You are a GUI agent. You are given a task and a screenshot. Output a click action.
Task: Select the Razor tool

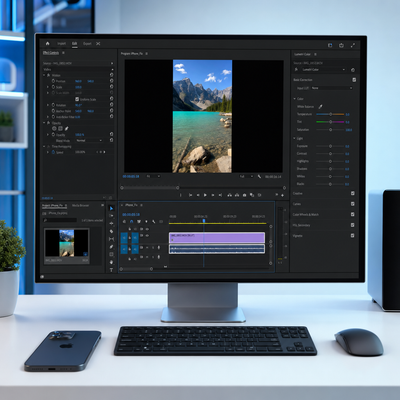click(111, 231)
